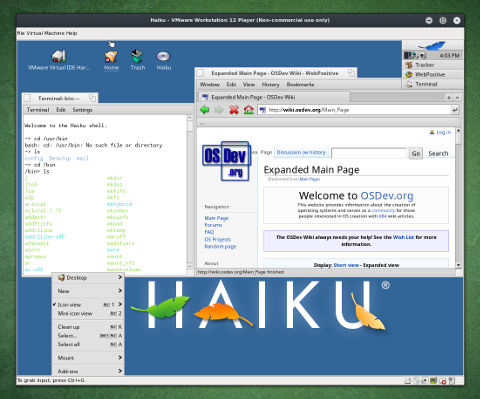Viewport: 480px width, 399px height.
Task: Click the wiki search input field
Action: (x=369, y=153)
